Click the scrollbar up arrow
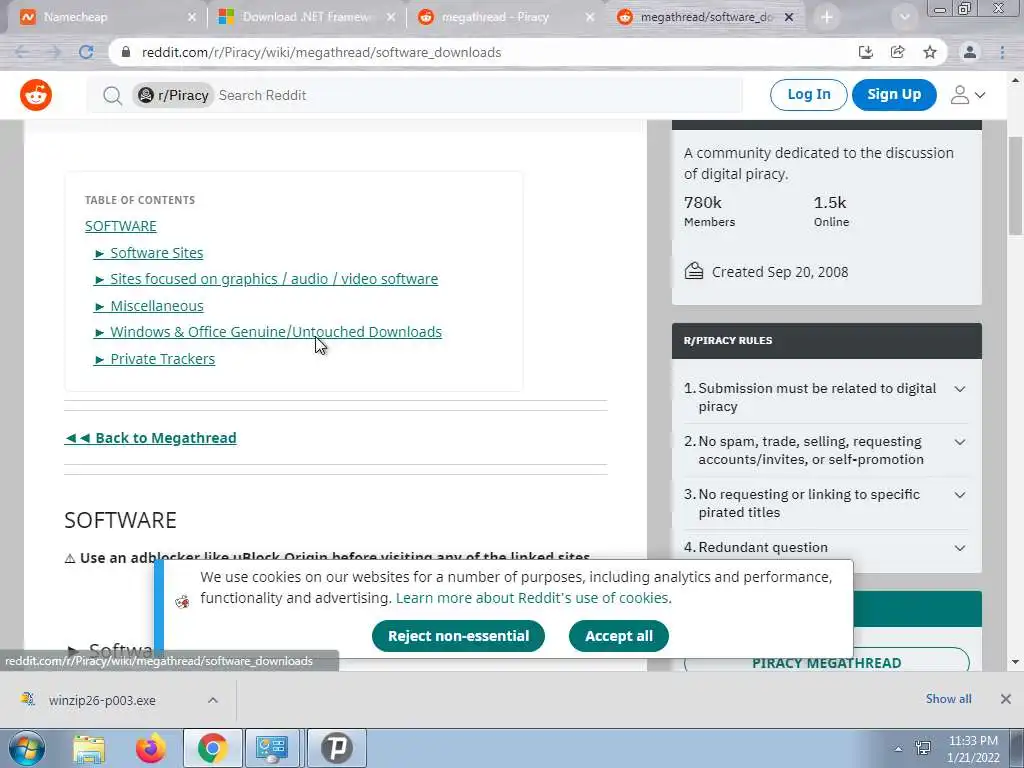 pos(1016,80)
